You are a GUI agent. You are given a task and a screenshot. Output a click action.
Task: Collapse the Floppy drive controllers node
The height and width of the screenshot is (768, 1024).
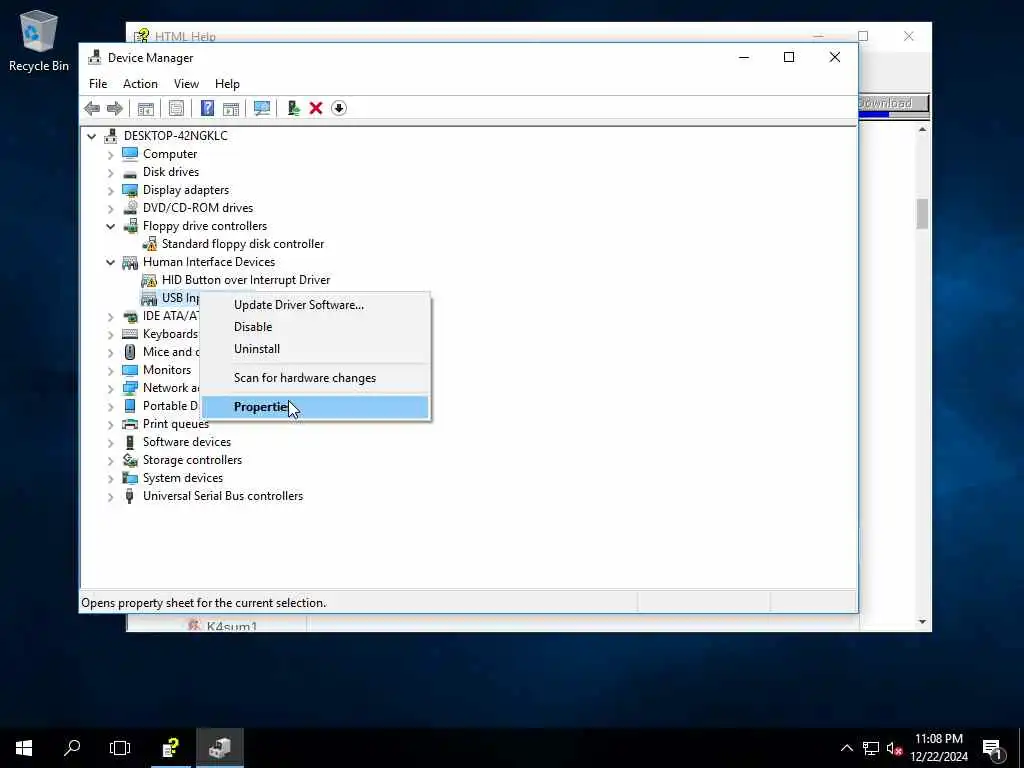110,227
